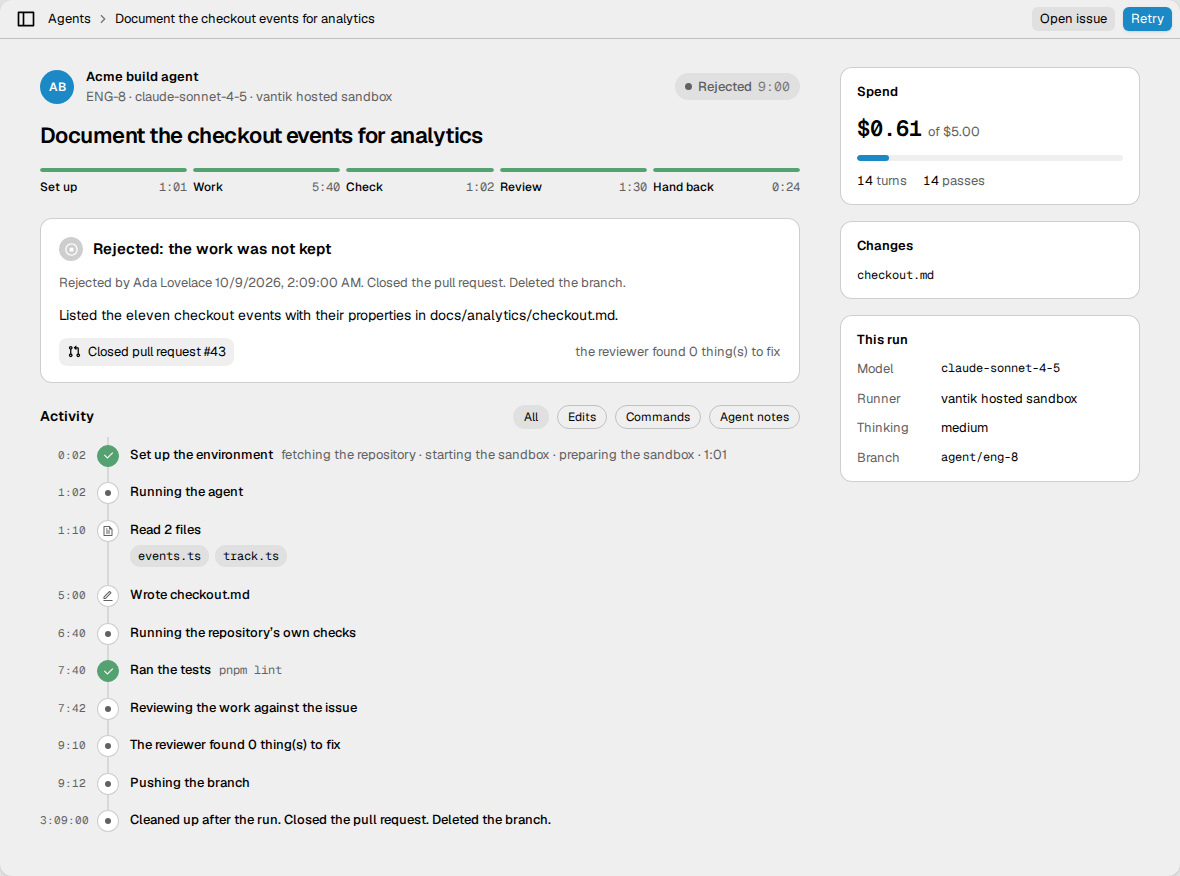
Task: Click the pnpm lint command text
Action: [250, 670]
